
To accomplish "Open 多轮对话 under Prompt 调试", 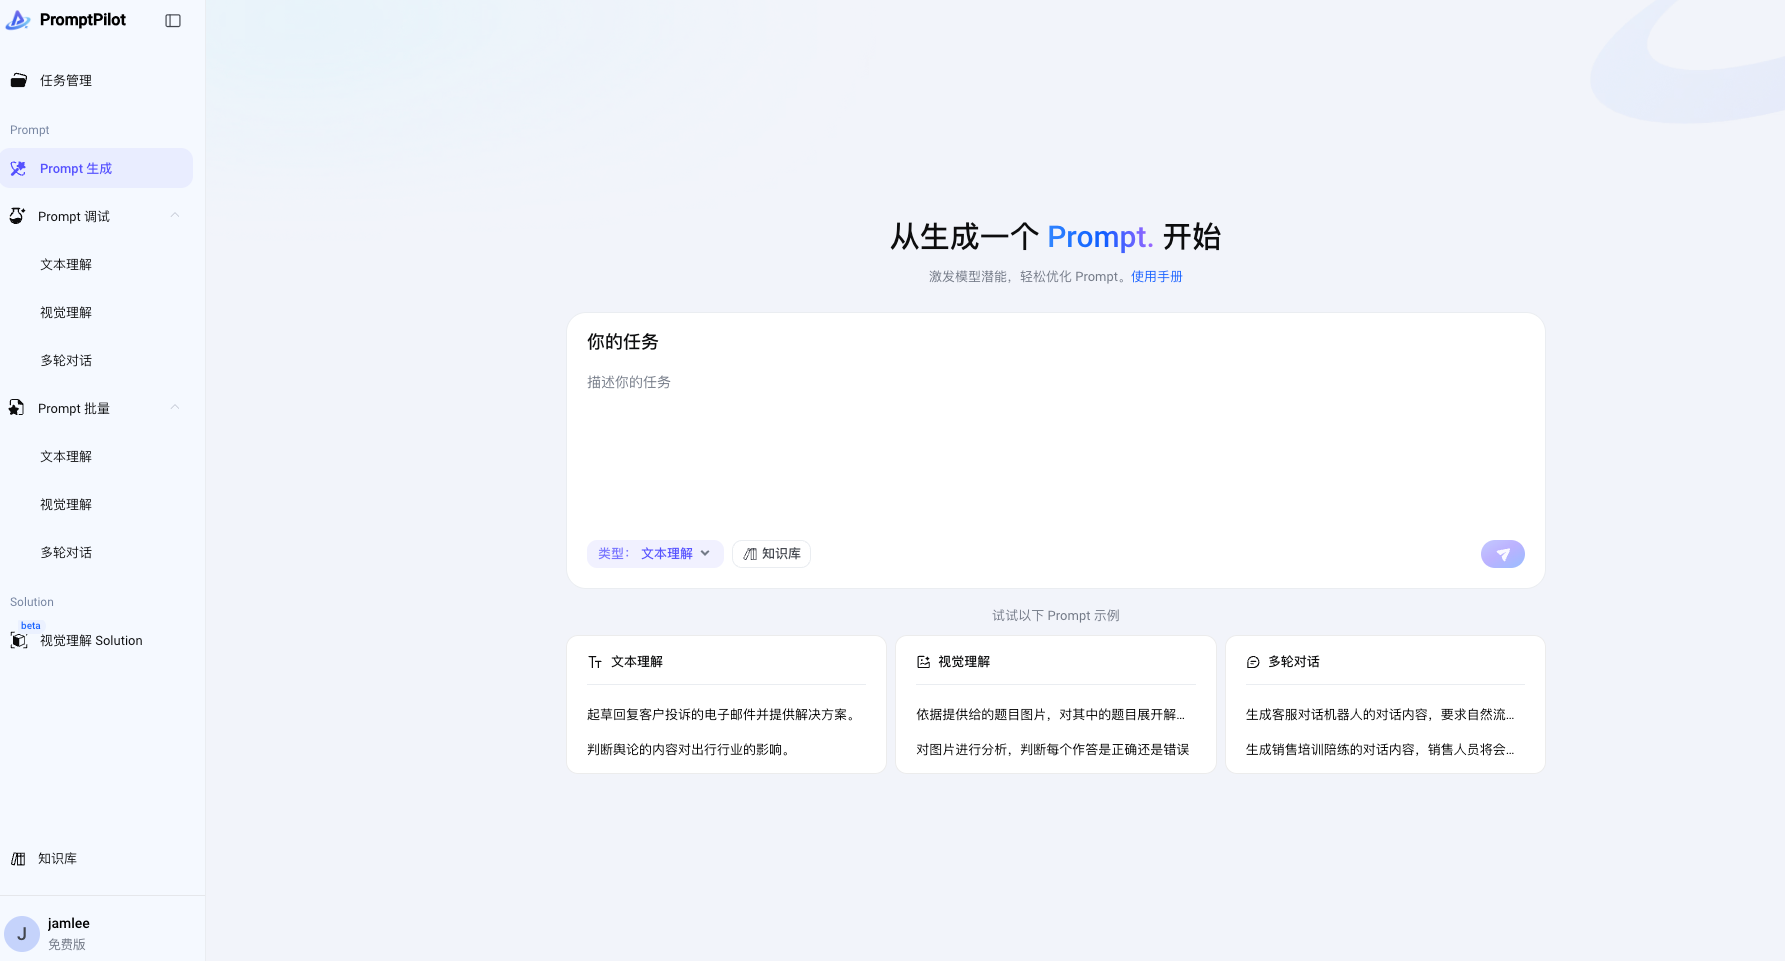I will pos(66,361).
